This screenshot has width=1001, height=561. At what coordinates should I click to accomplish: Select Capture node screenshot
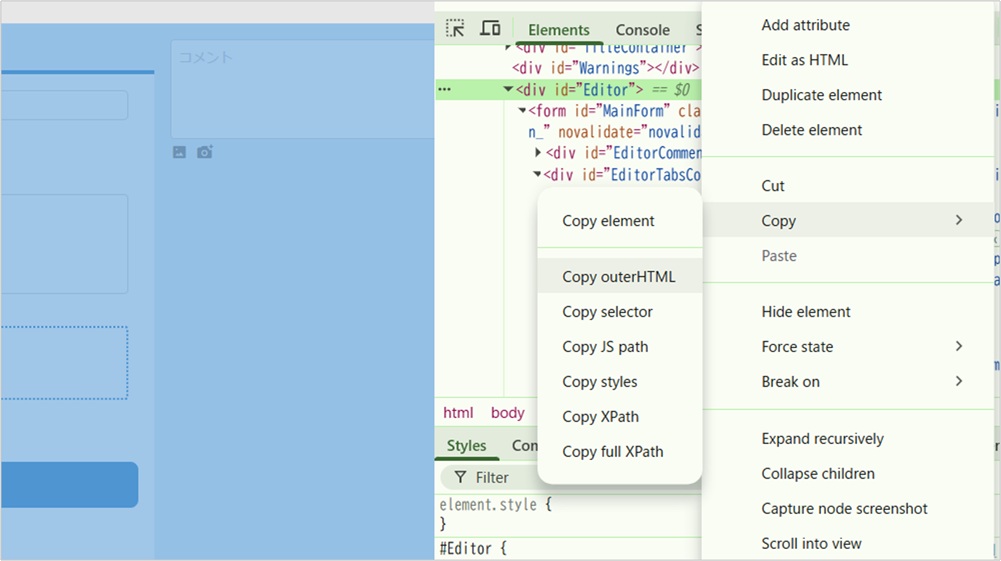click(x=844, y=509)
